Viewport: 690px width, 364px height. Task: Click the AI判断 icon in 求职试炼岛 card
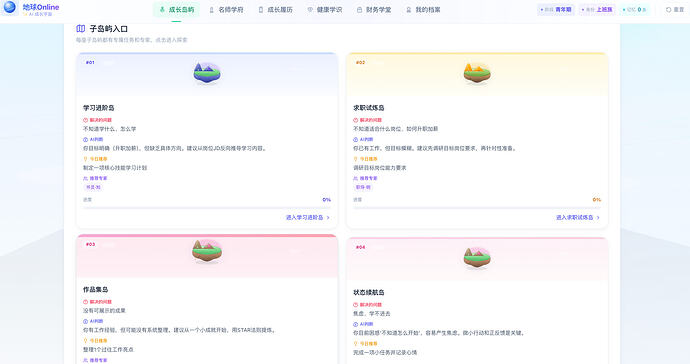[356, 140]
